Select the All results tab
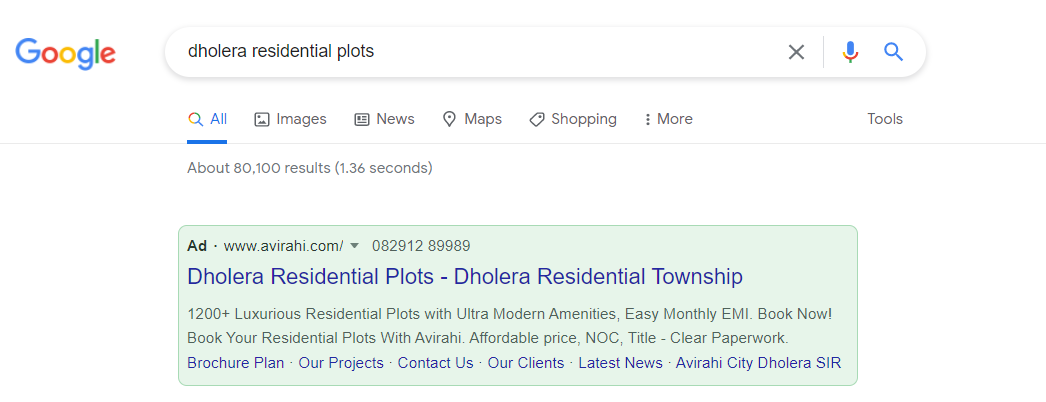The width and height of the screenshot is (1046, 402). (x=207, y=119)
